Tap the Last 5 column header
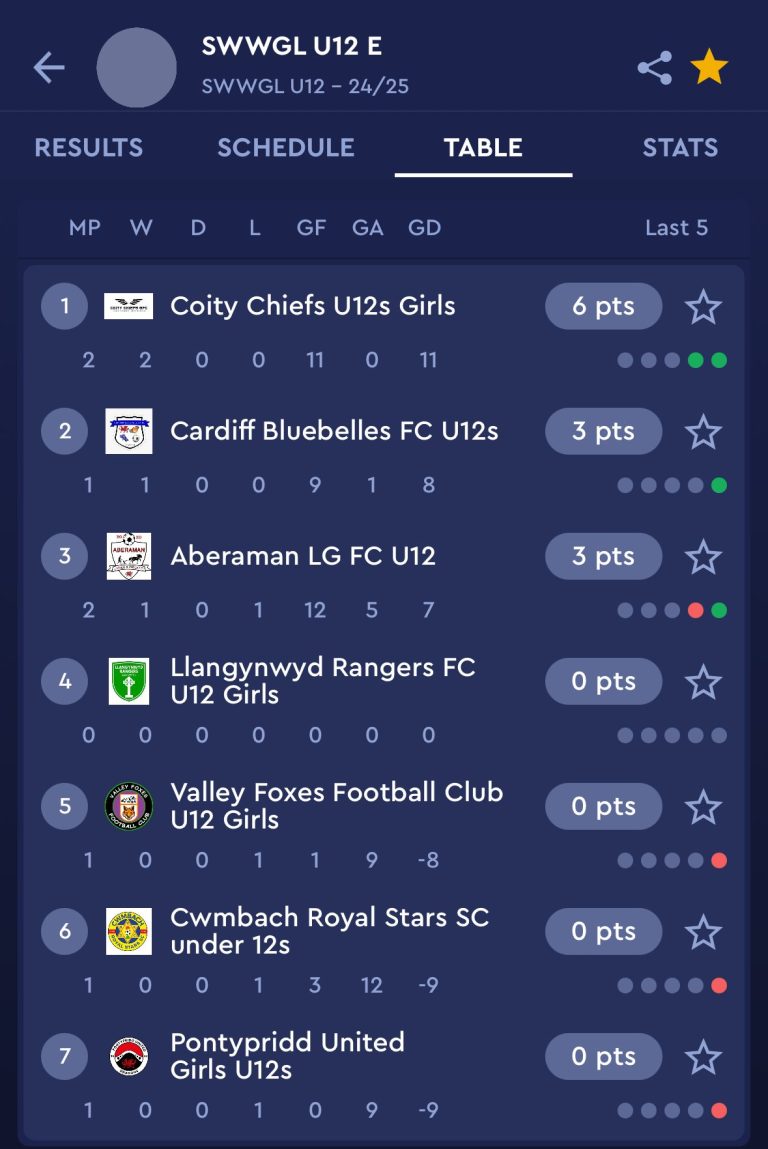This screenshot has height=1149, width=768. [676, 228]
